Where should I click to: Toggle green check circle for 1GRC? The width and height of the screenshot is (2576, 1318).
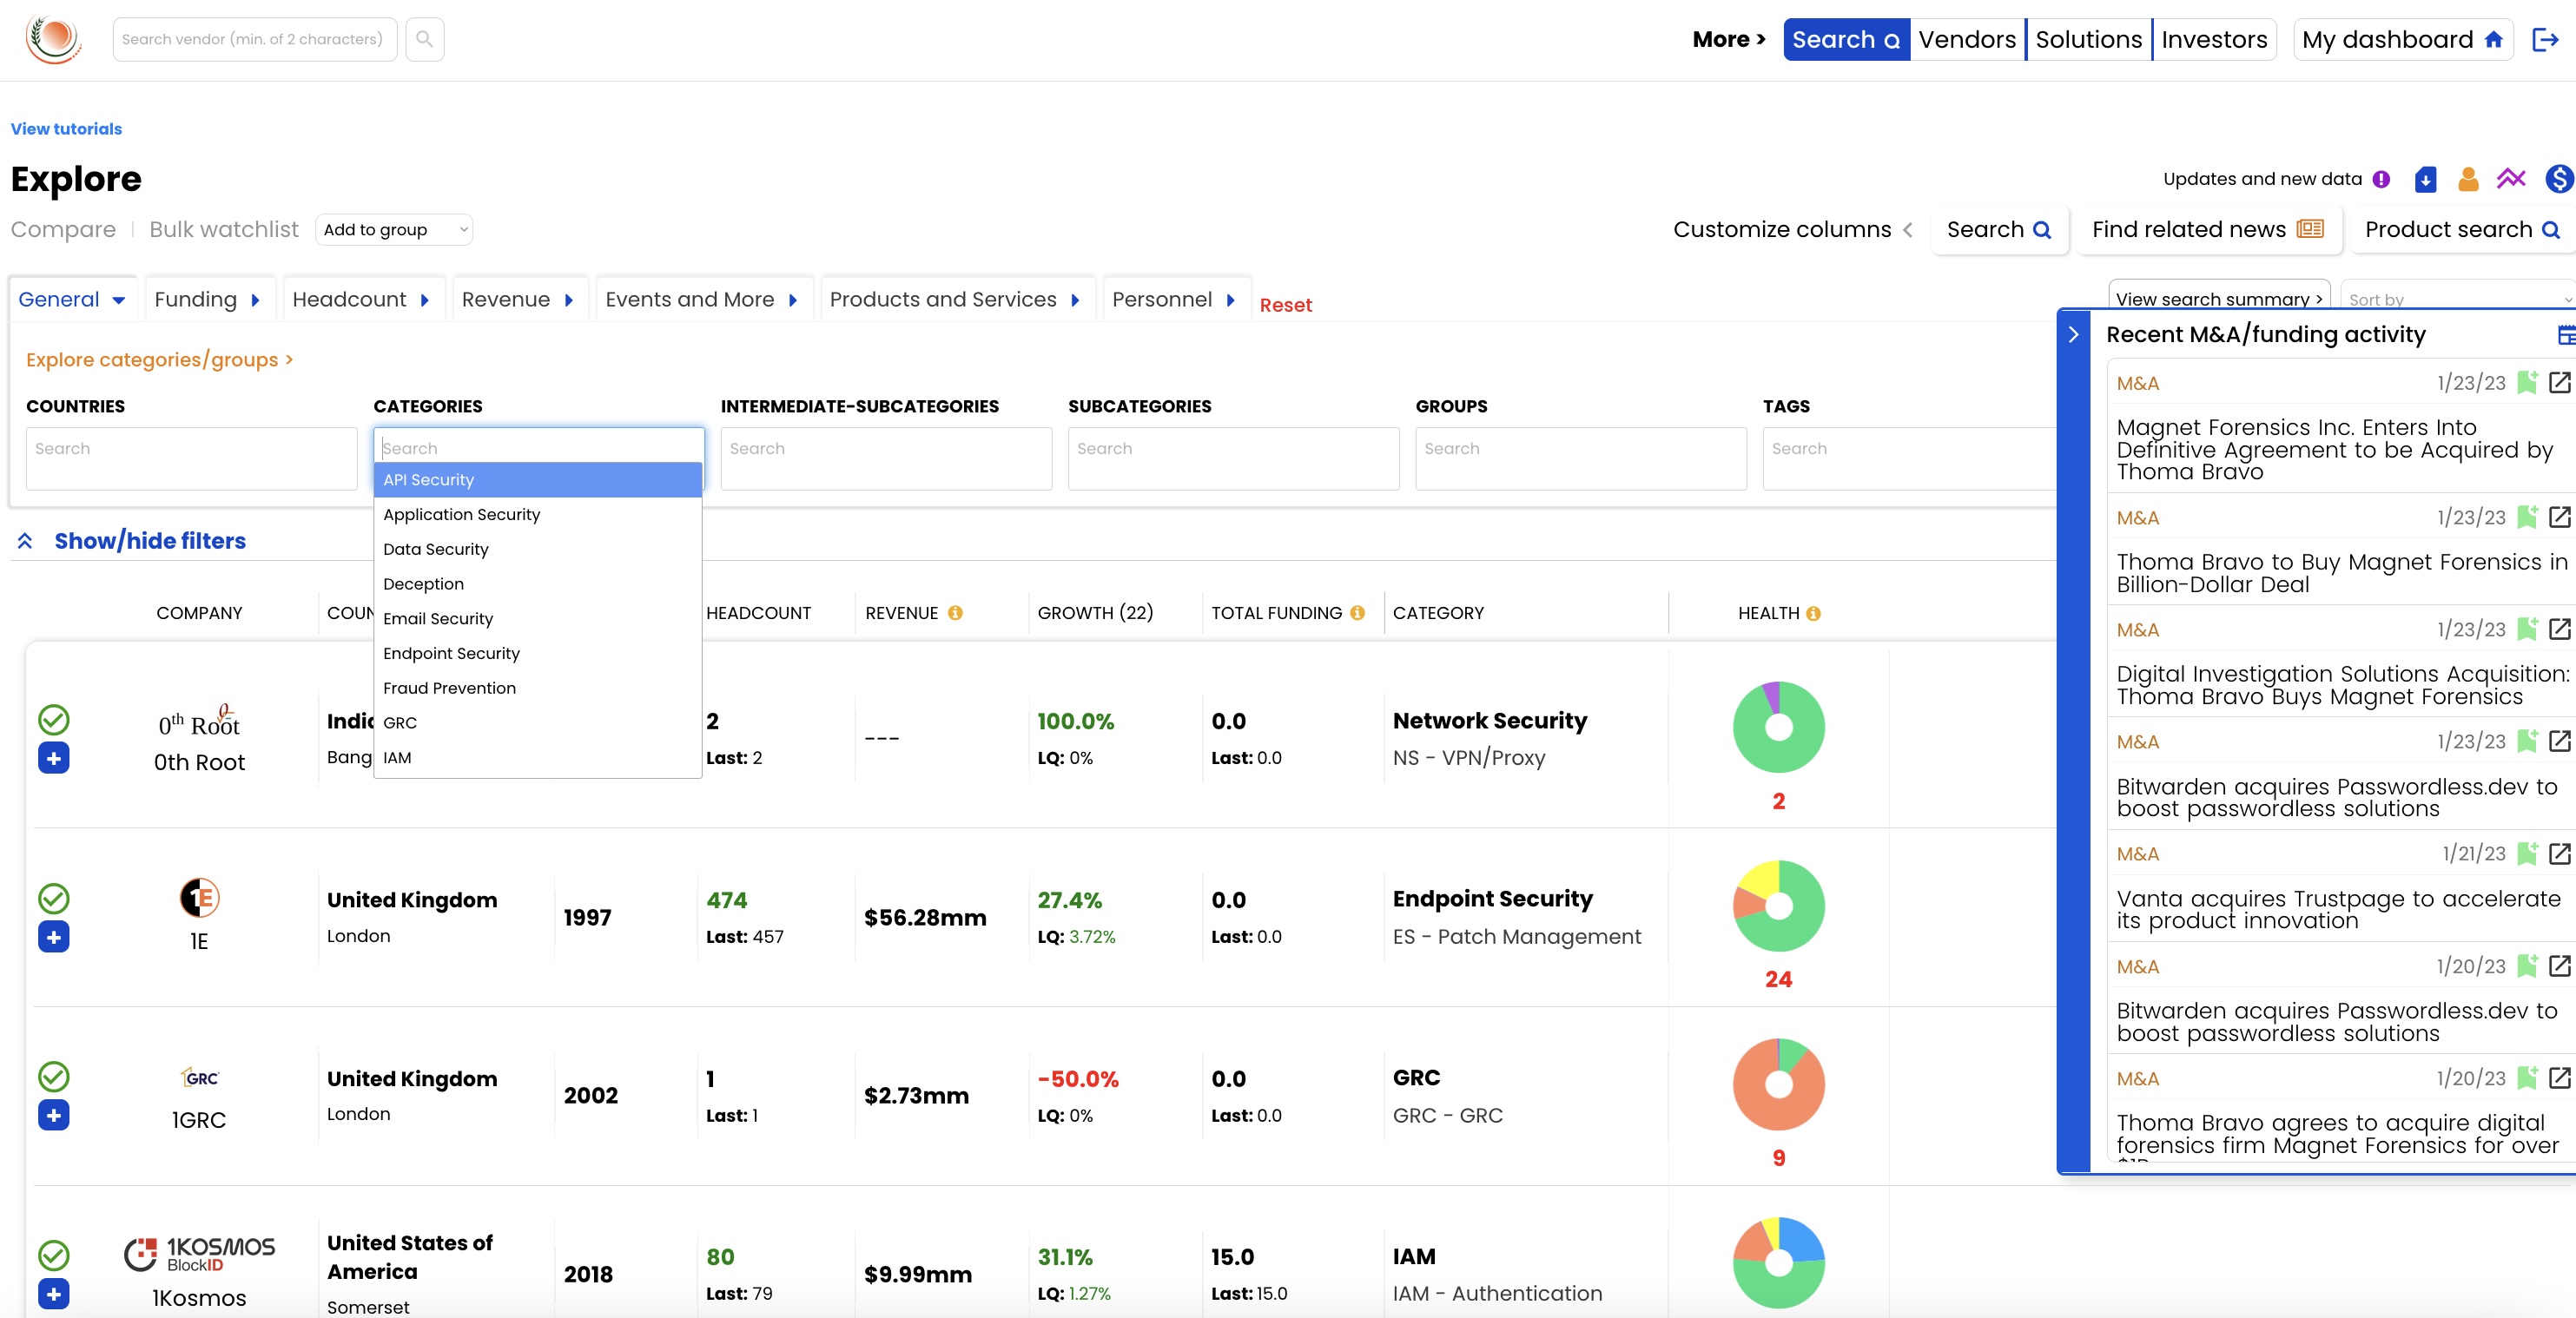tap(54, 1076)
